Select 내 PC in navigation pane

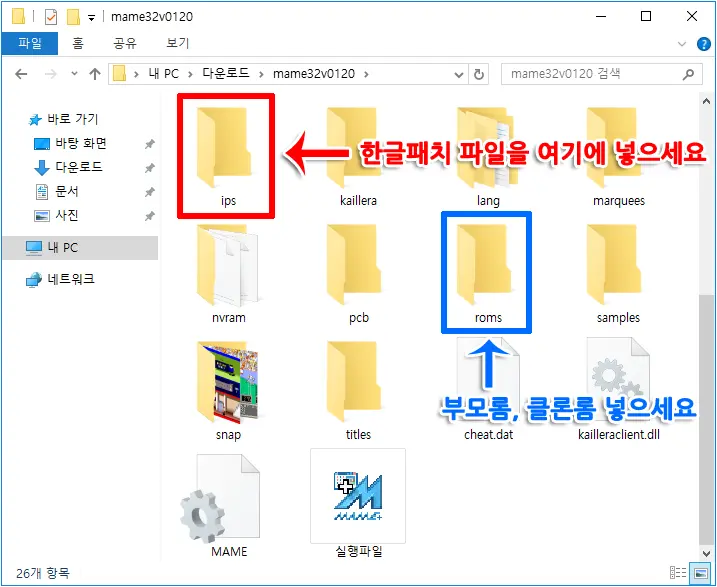80,247
